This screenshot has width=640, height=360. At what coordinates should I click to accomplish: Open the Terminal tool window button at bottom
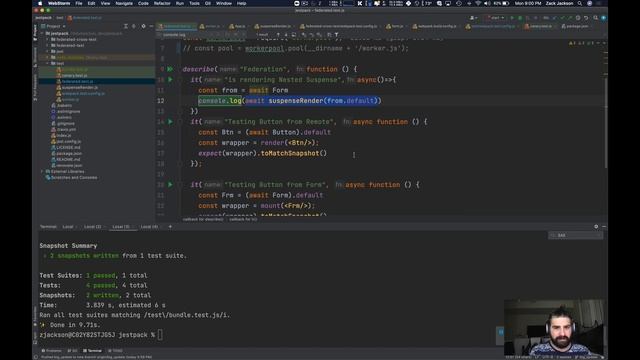point(92,351)
